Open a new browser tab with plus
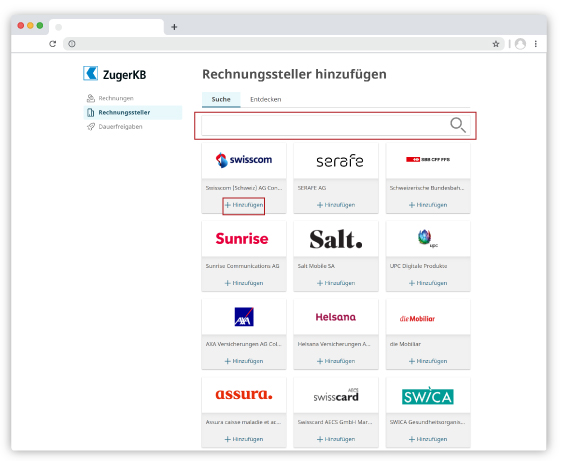Image resolution: width=574 pixels, height=461 pixels. (174, 27)
